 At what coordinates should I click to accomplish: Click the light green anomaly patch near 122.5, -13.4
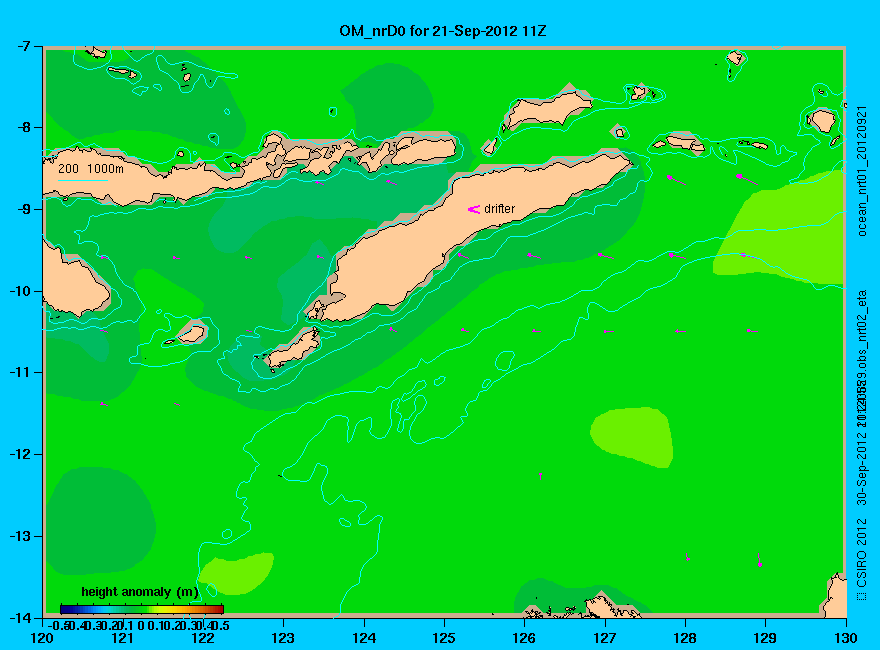(237, 573)
